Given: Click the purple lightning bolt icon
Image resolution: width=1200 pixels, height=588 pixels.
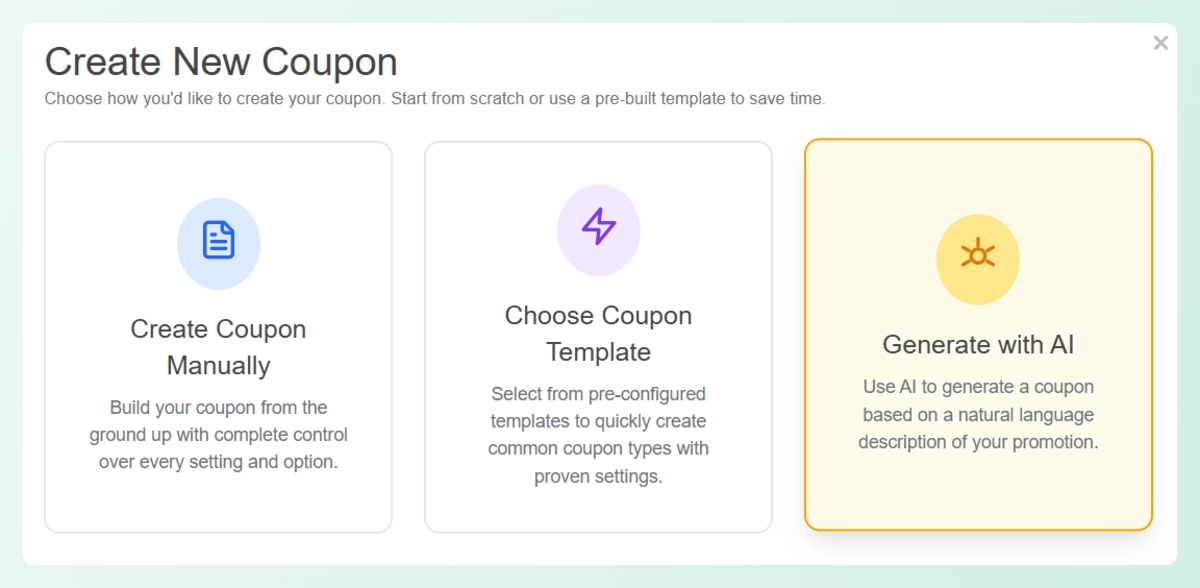Looking at the screenshot, I should [x=598, y=226].
